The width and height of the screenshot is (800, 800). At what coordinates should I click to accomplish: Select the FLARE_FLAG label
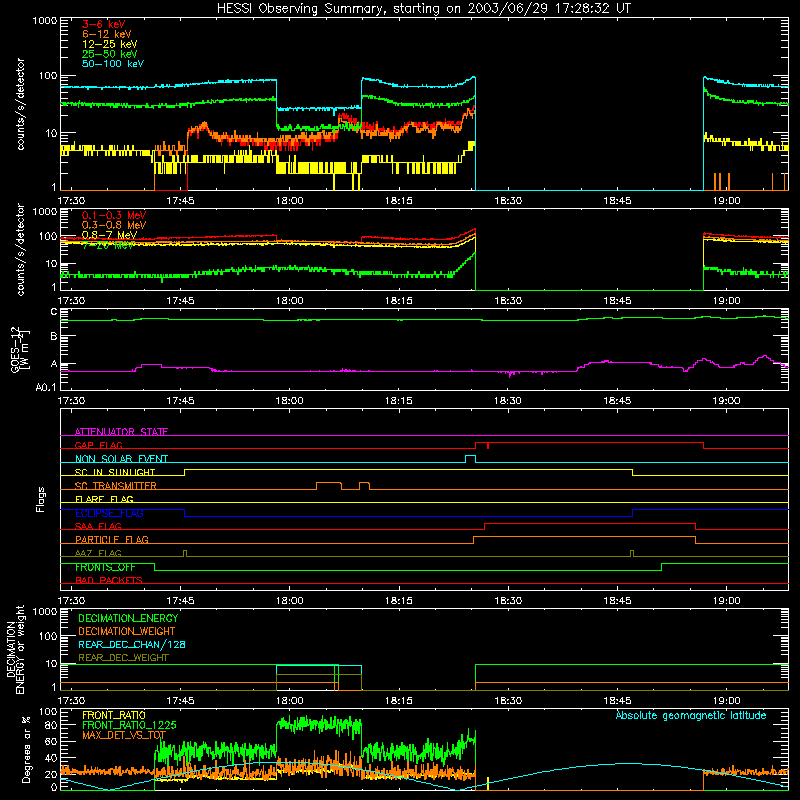pos(104,499)
